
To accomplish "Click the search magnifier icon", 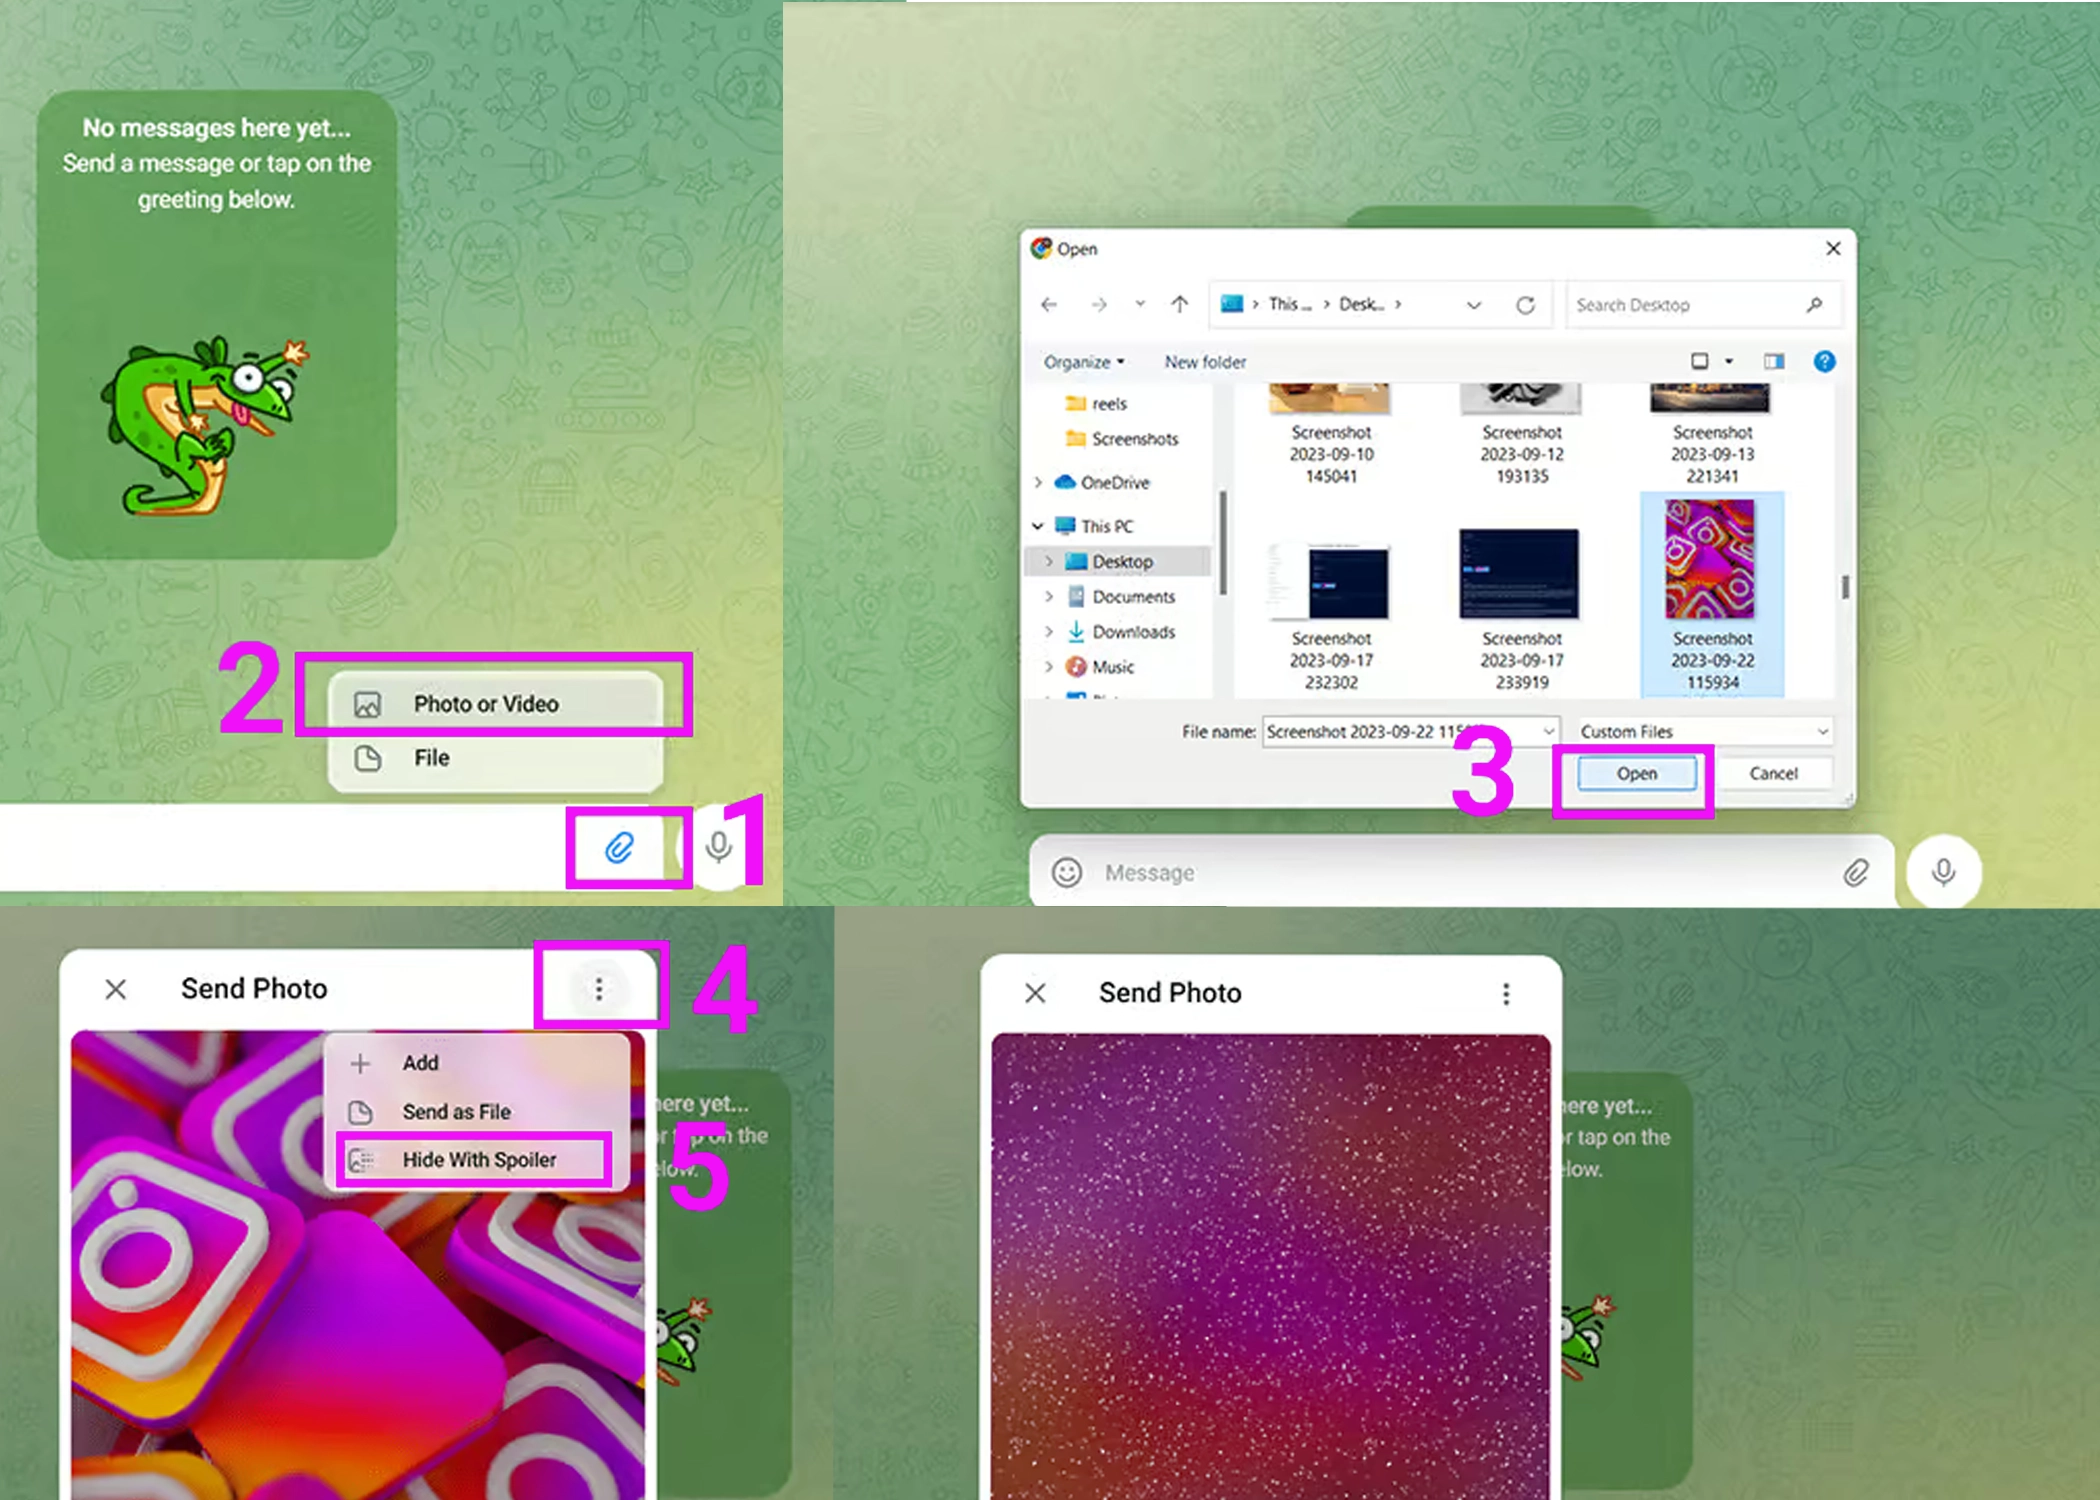I will click(x=1814, y=305).
